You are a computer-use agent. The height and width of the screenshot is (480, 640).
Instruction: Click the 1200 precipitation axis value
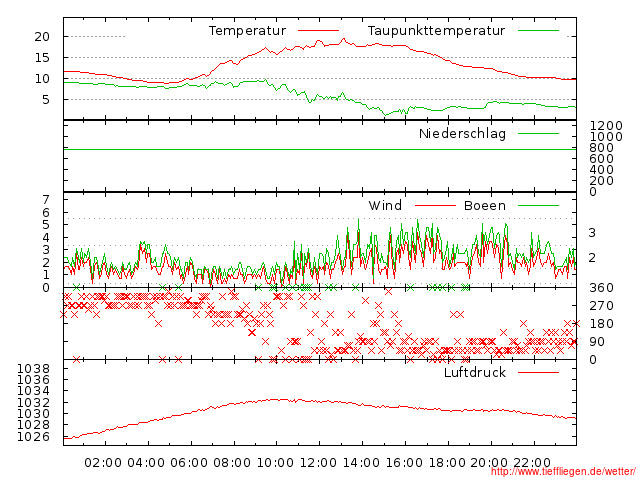(606, 125)
